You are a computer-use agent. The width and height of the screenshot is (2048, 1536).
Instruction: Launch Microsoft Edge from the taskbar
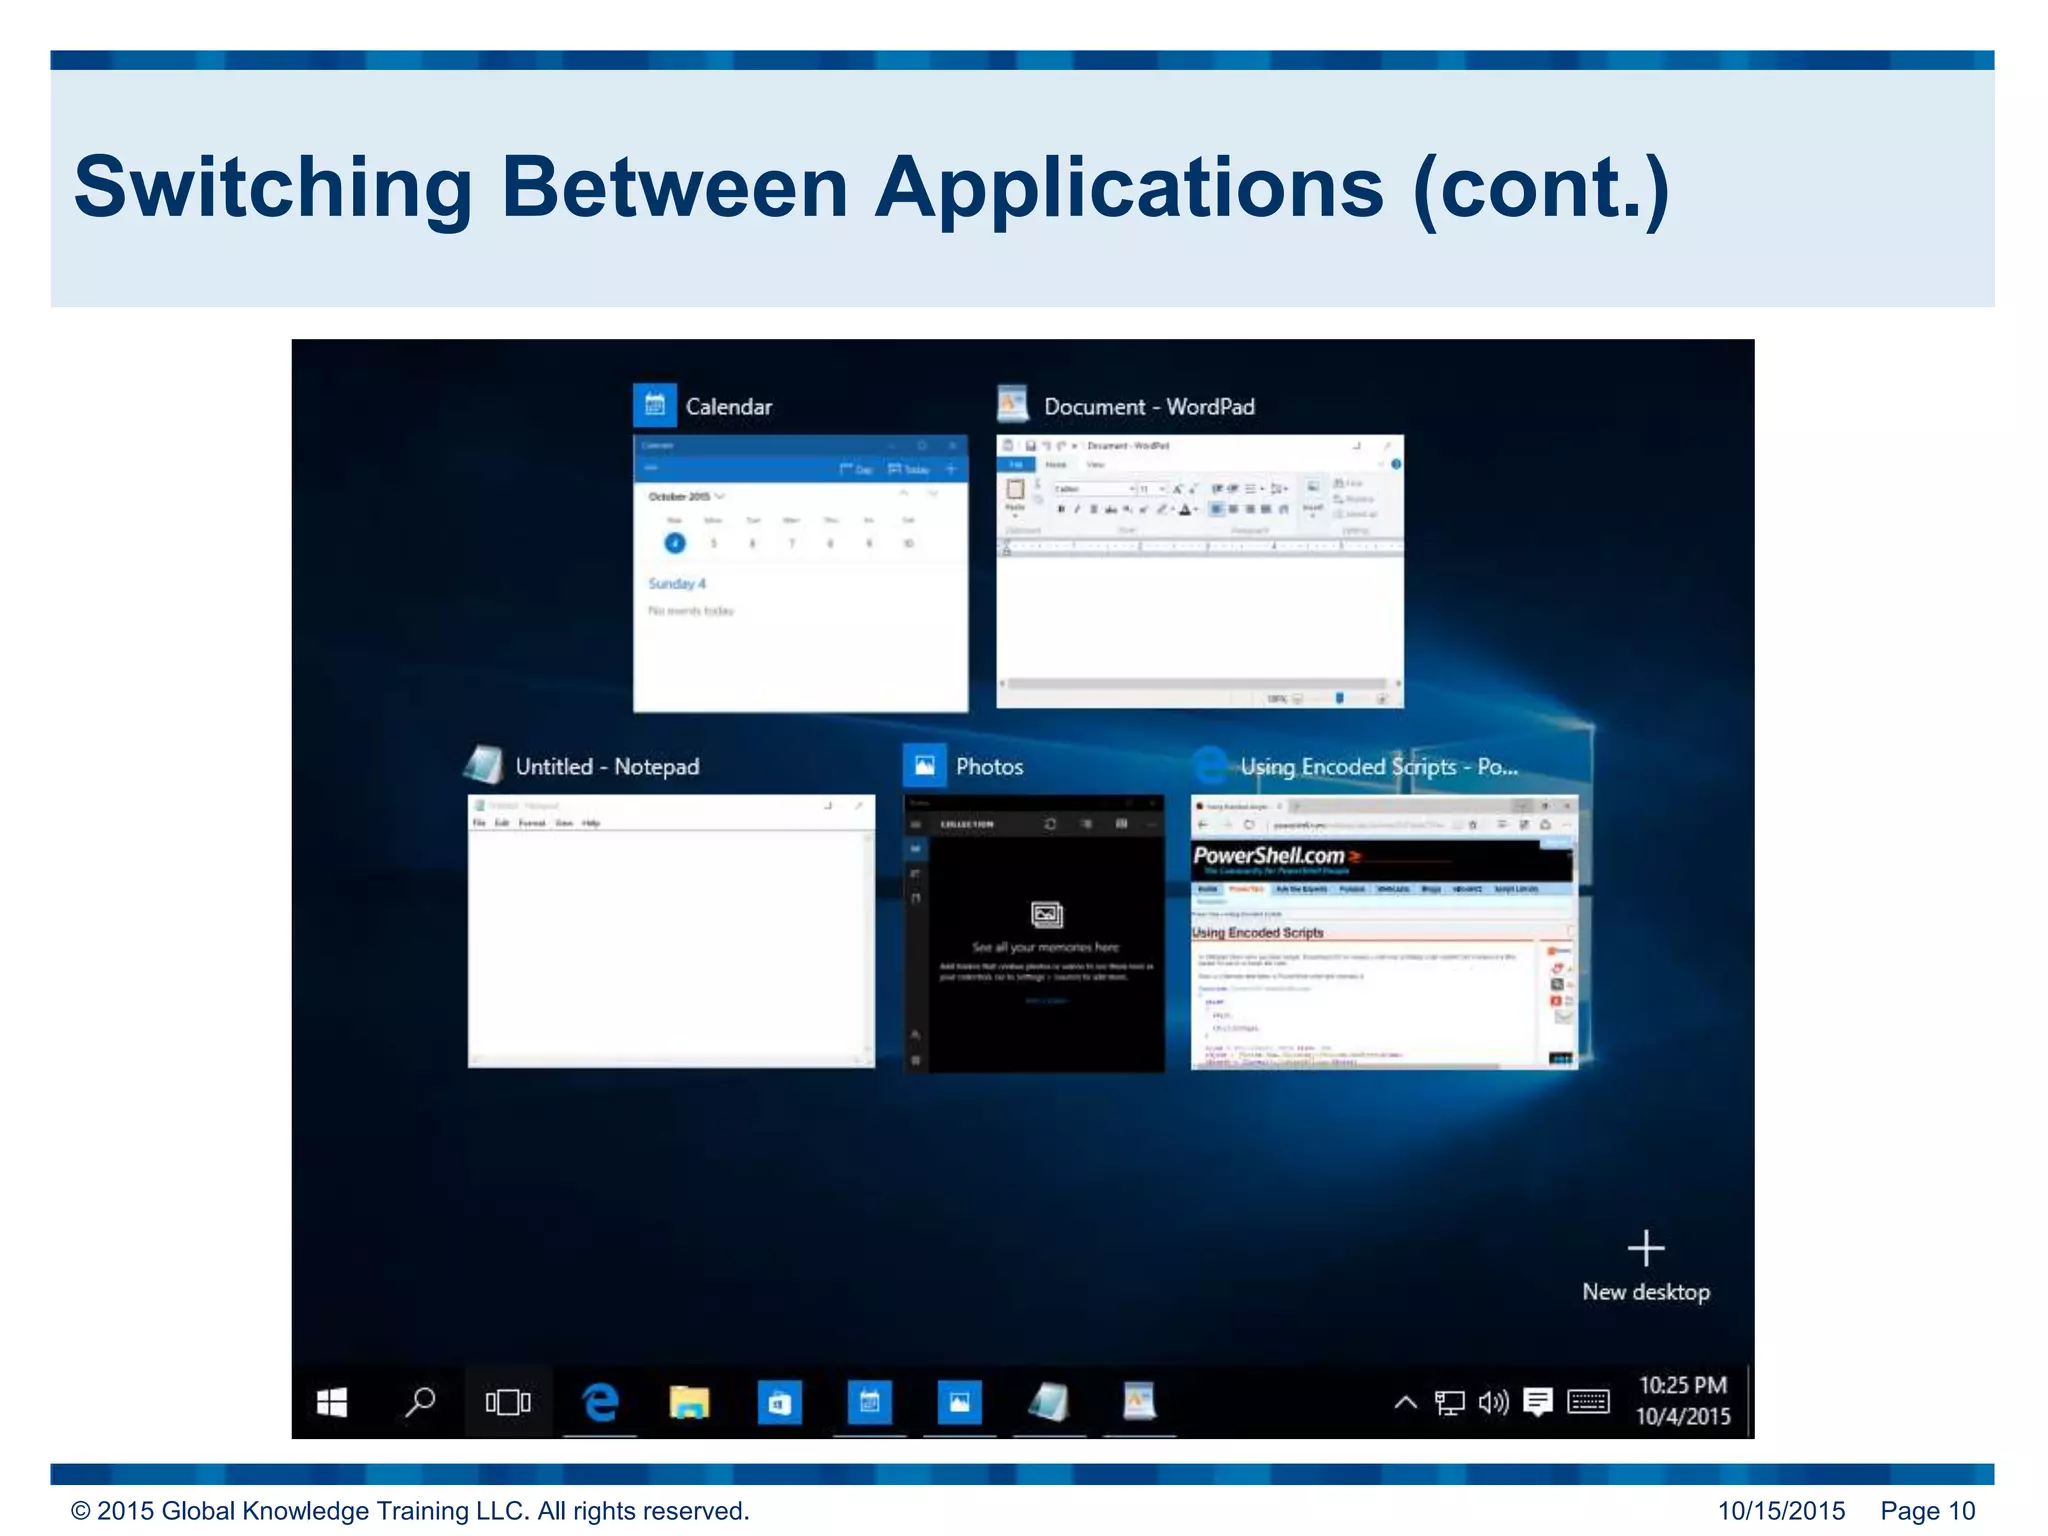click(x=600, y=1402)
